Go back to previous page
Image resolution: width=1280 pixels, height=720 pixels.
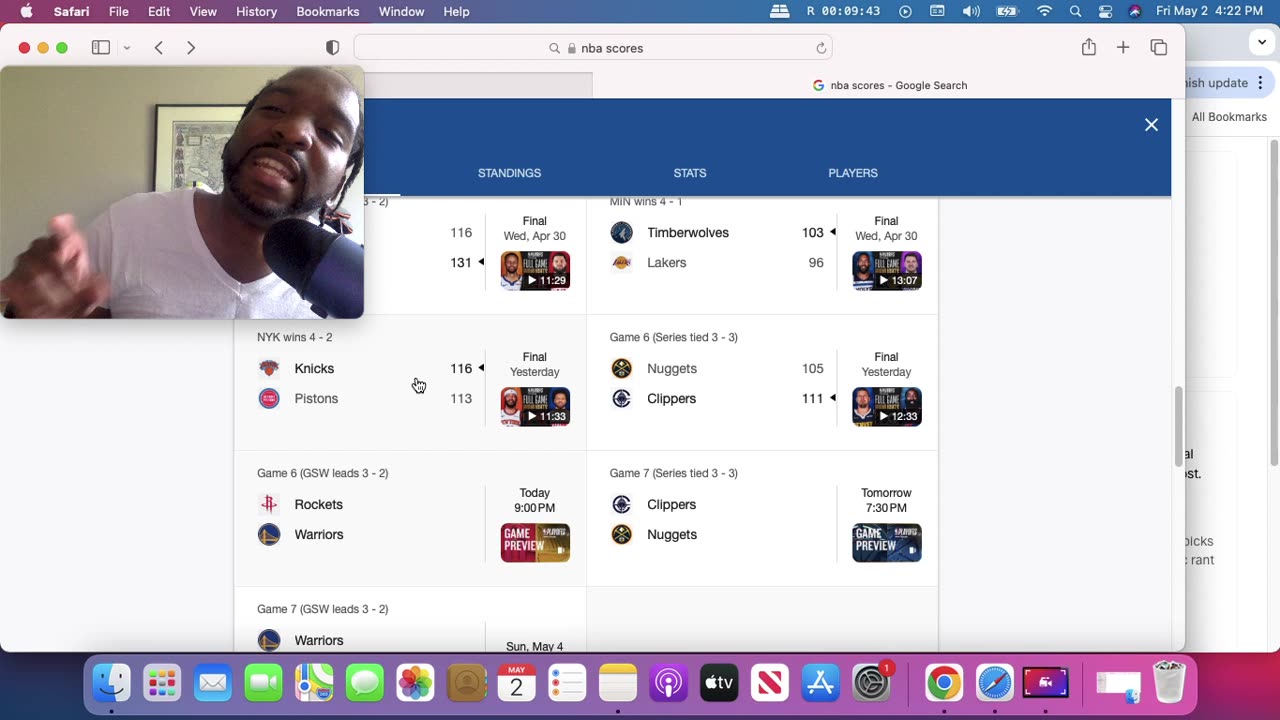click(x=158, y=47)
